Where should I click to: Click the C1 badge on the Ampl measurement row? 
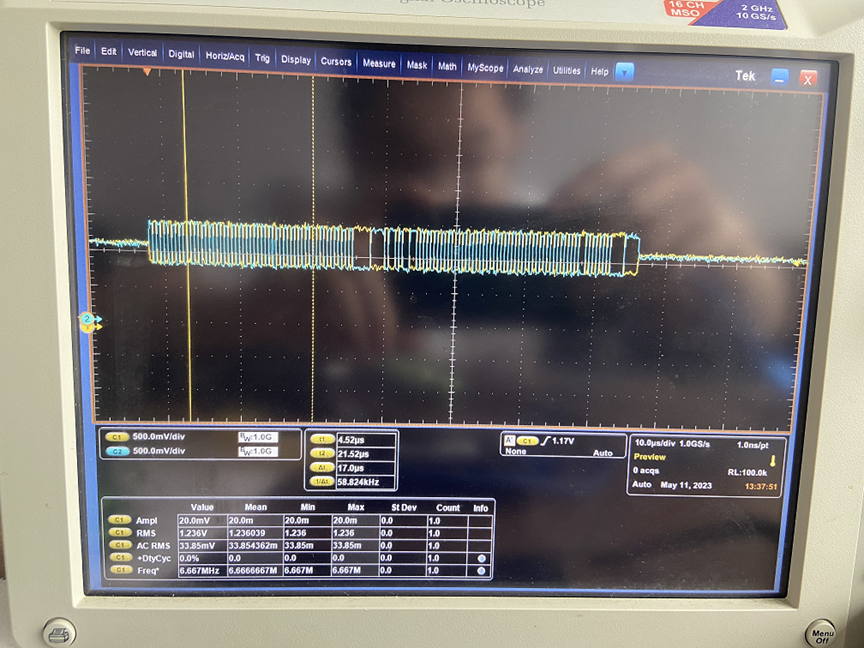(119, 520)
